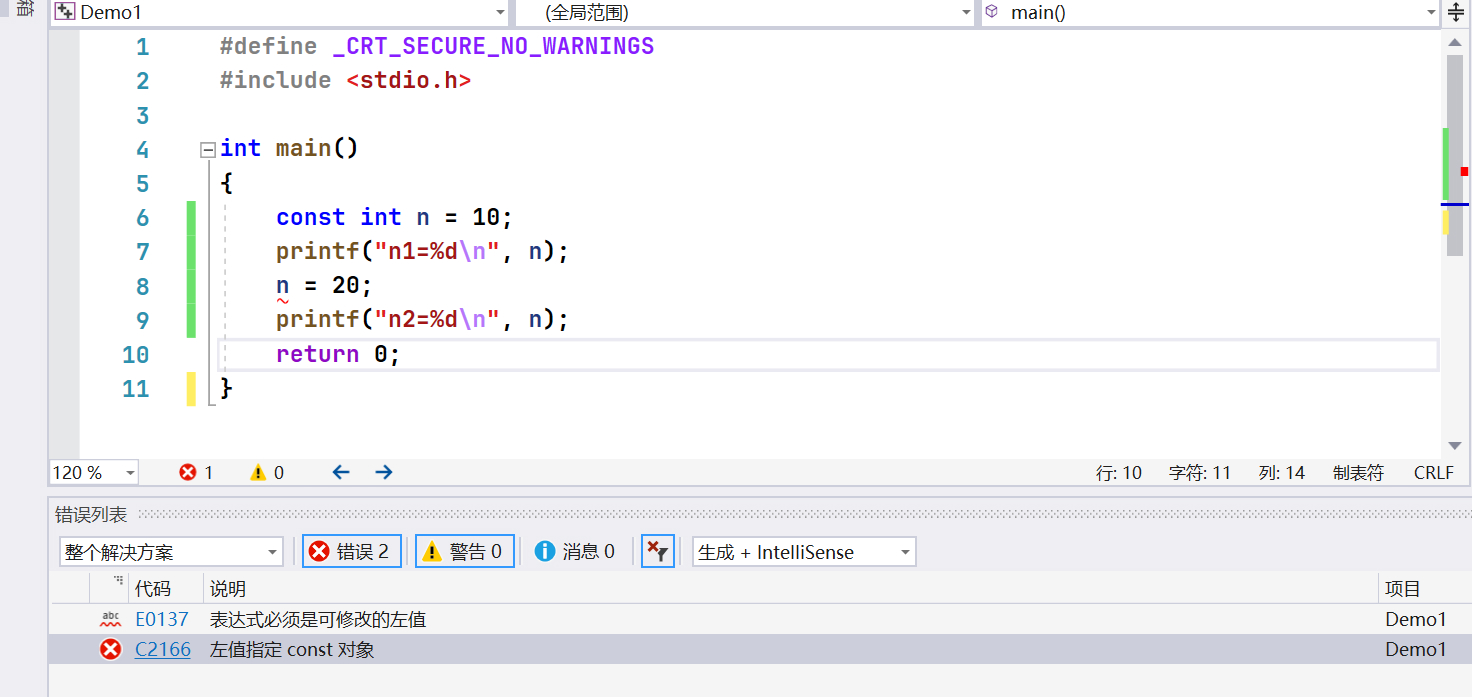Navigate to previous issue with left arrow

coord(341,472)
